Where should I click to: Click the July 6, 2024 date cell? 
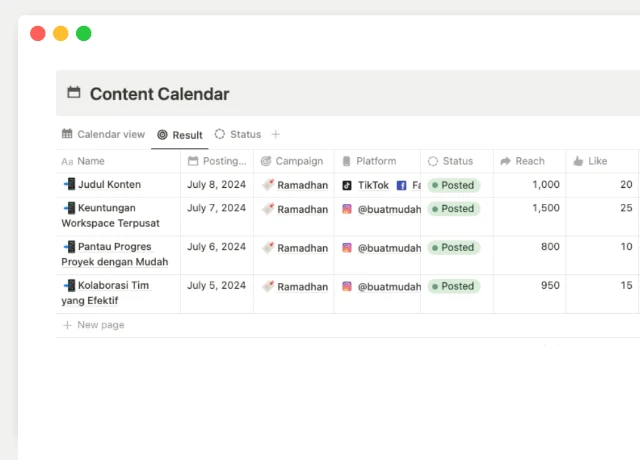coord(216,247)
